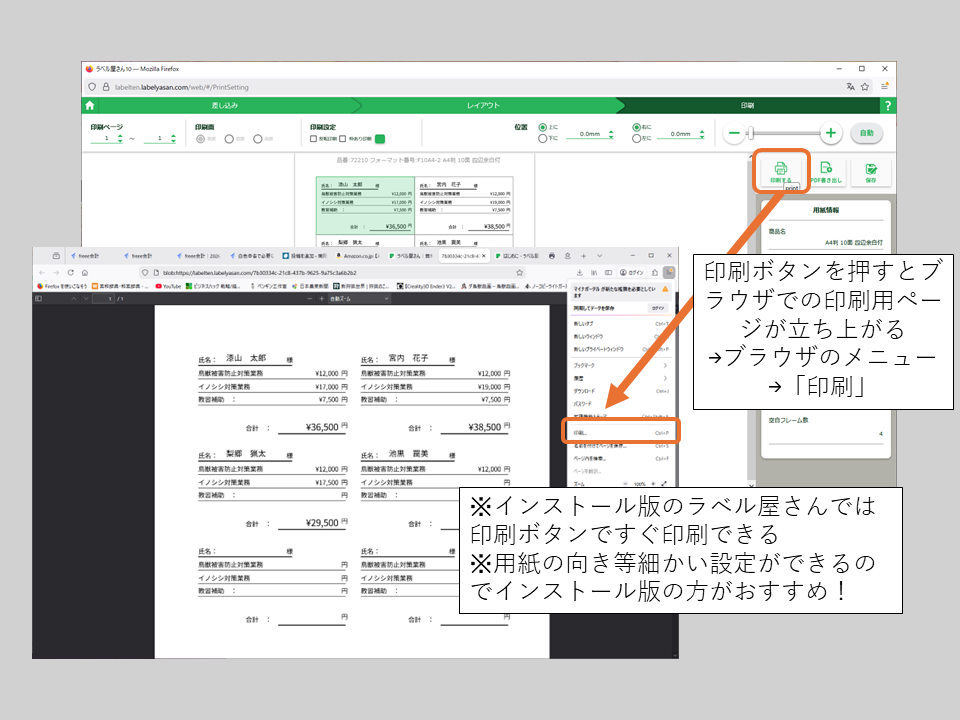Click the 保存 save icon
960x720 pixels.
point(870,171)
